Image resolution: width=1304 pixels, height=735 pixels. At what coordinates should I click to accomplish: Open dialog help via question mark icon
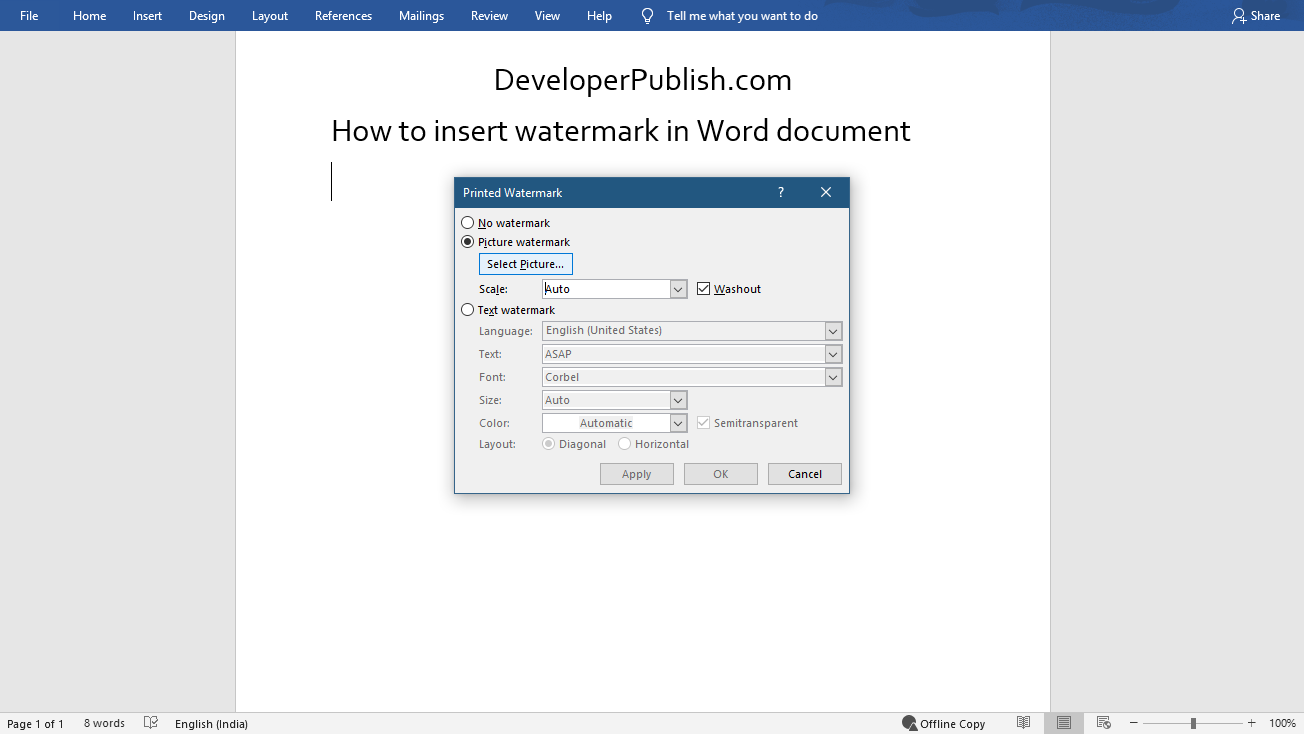tap(780, 192)
